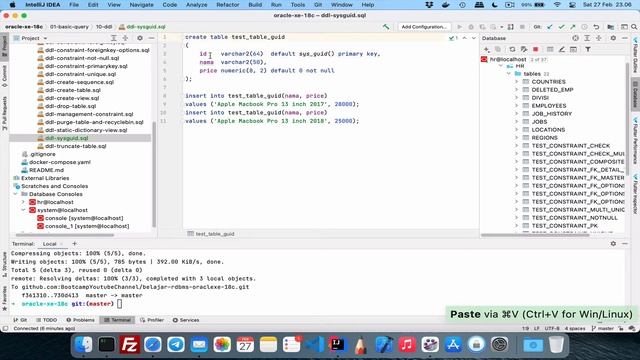Add a new terminal tab with plus

(x=74, y=244)
